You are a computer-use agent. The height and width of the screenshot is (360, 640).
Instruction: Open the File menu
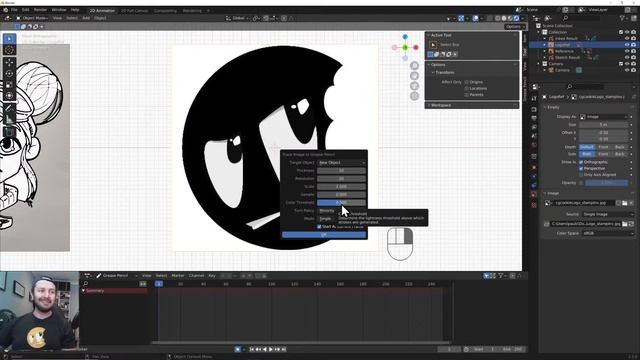(x=14, y=10)
